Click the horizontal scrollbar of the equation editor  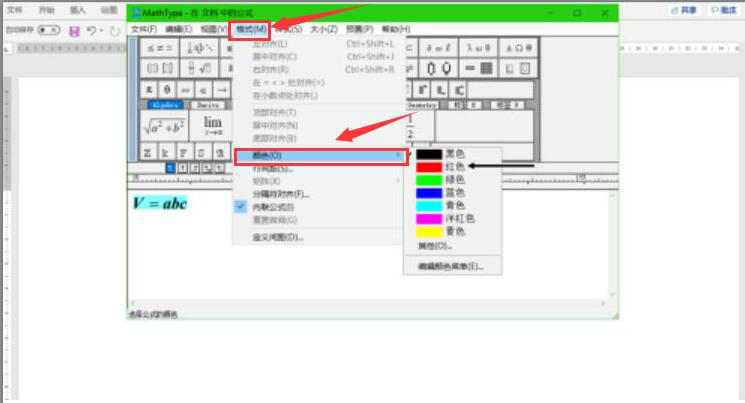tap(368, 303)
